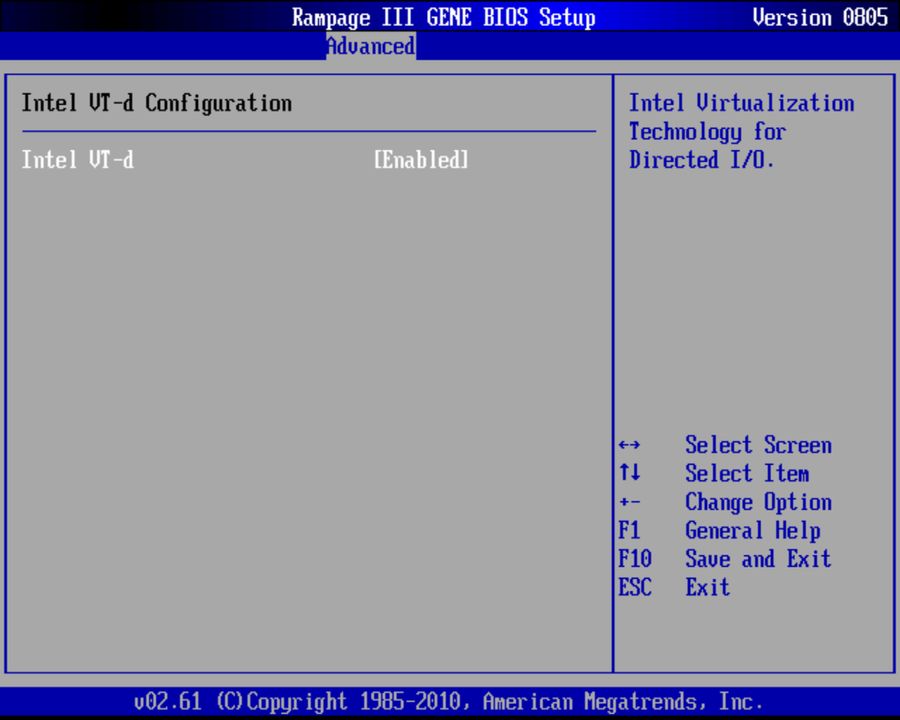Select the Intel VT-d setting label

coord(77,160)
